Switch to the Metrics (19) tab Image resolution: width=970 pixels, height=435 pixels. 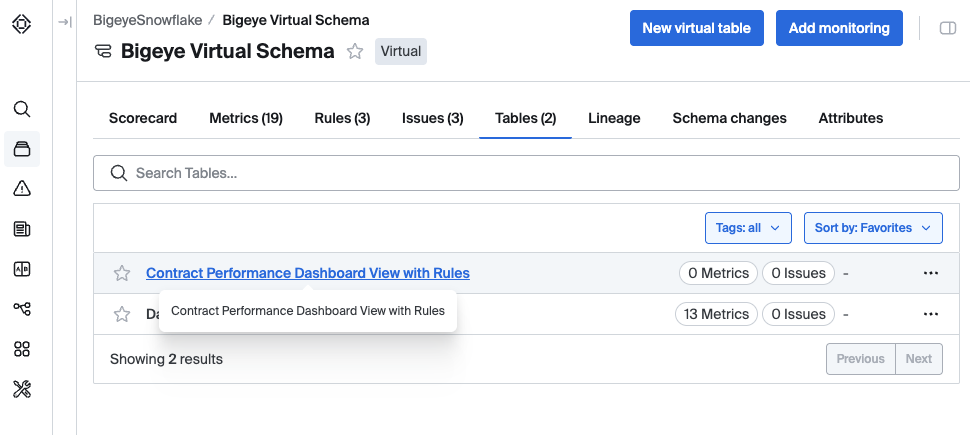point(246,118)
